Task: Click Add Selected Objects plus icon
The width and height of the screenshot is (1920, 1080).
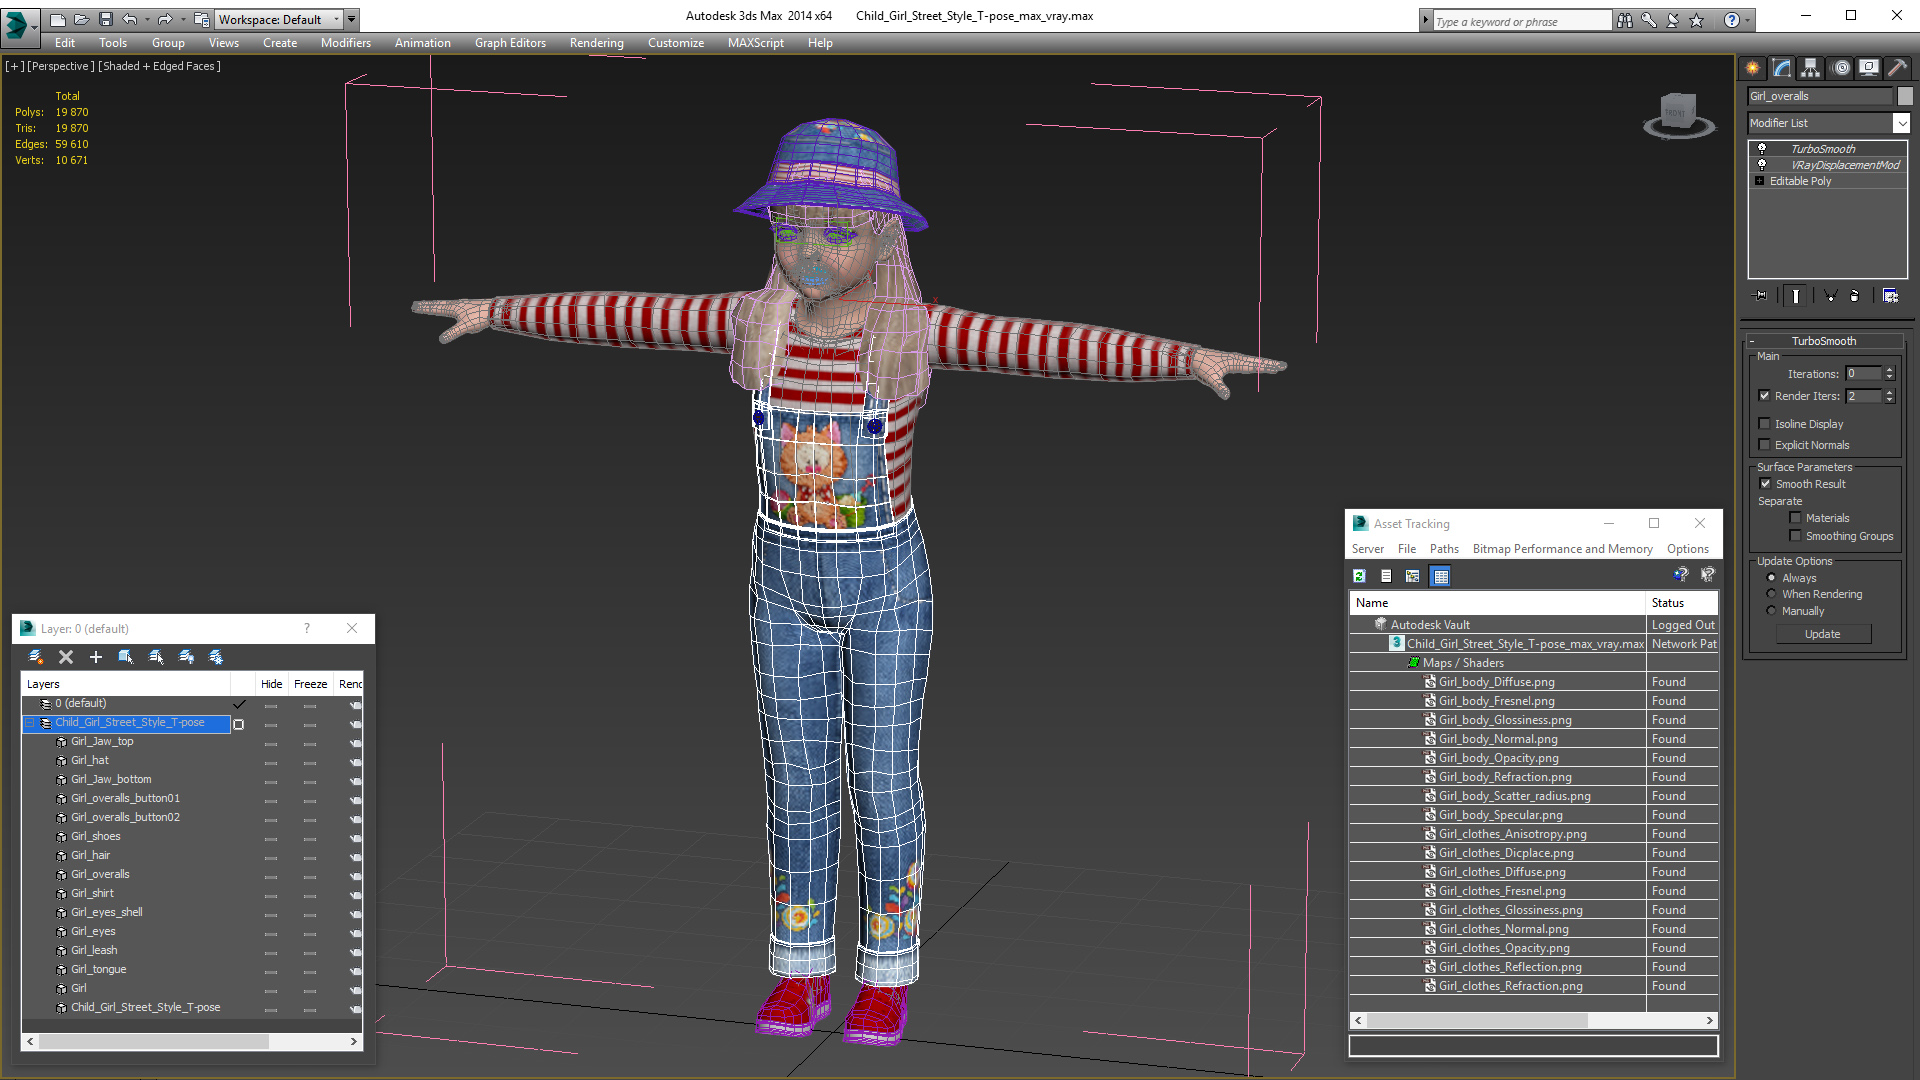Action: pyautogui.click(x=96, y=657)
